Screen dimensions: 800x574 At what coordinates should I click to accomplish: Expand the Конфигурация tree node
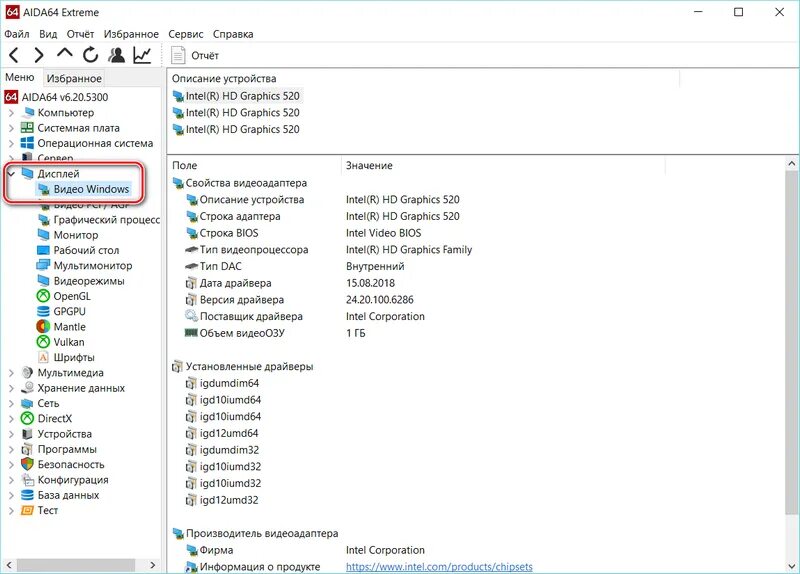tap(11, 480)
